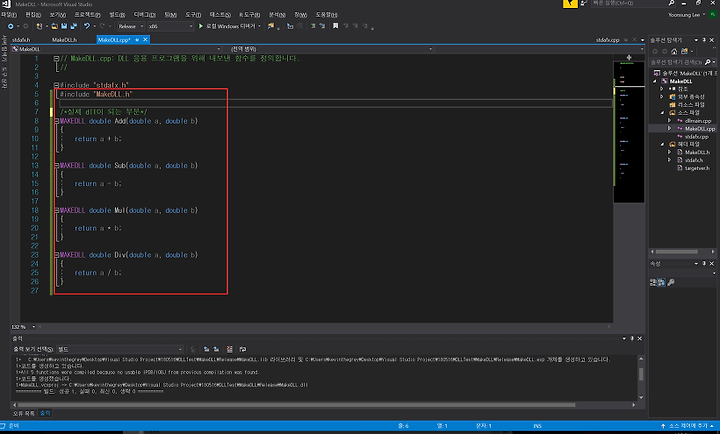Collapse the Add function code block
The image size is (720, 434).
click(x=56, y=121)
